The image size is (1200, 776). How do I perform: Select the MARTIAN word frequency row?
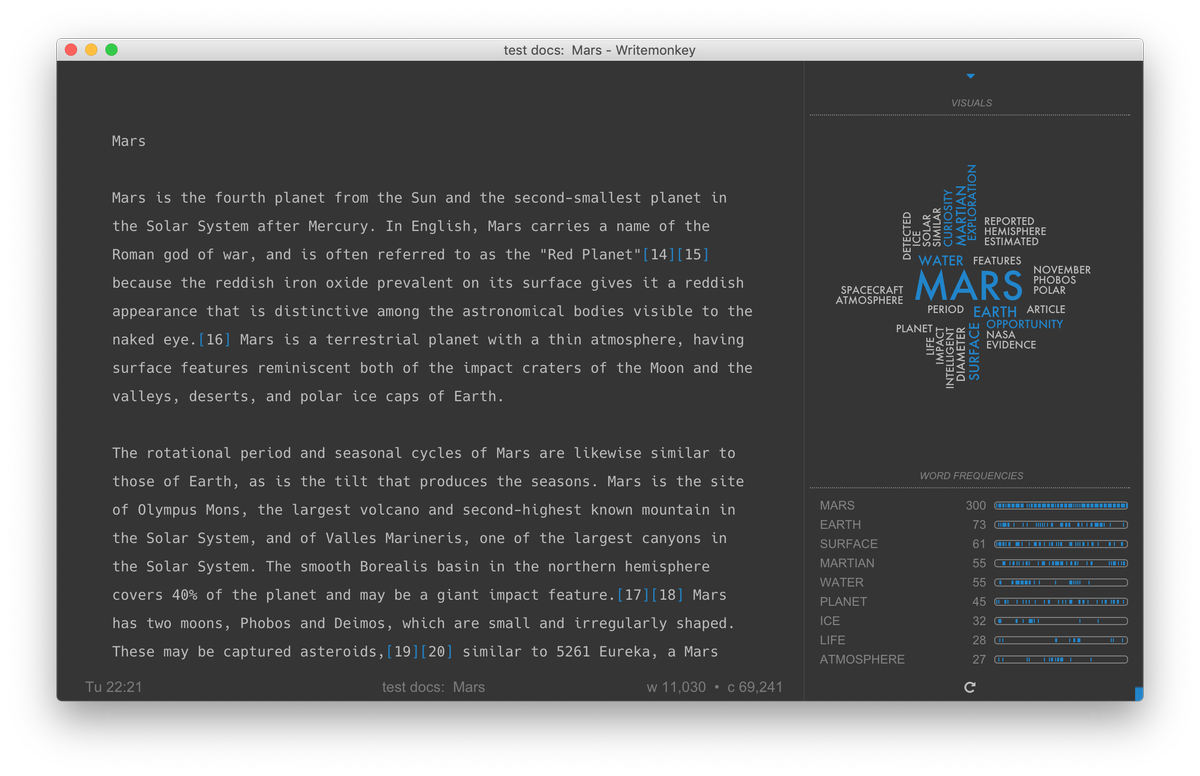pos(973,563)
